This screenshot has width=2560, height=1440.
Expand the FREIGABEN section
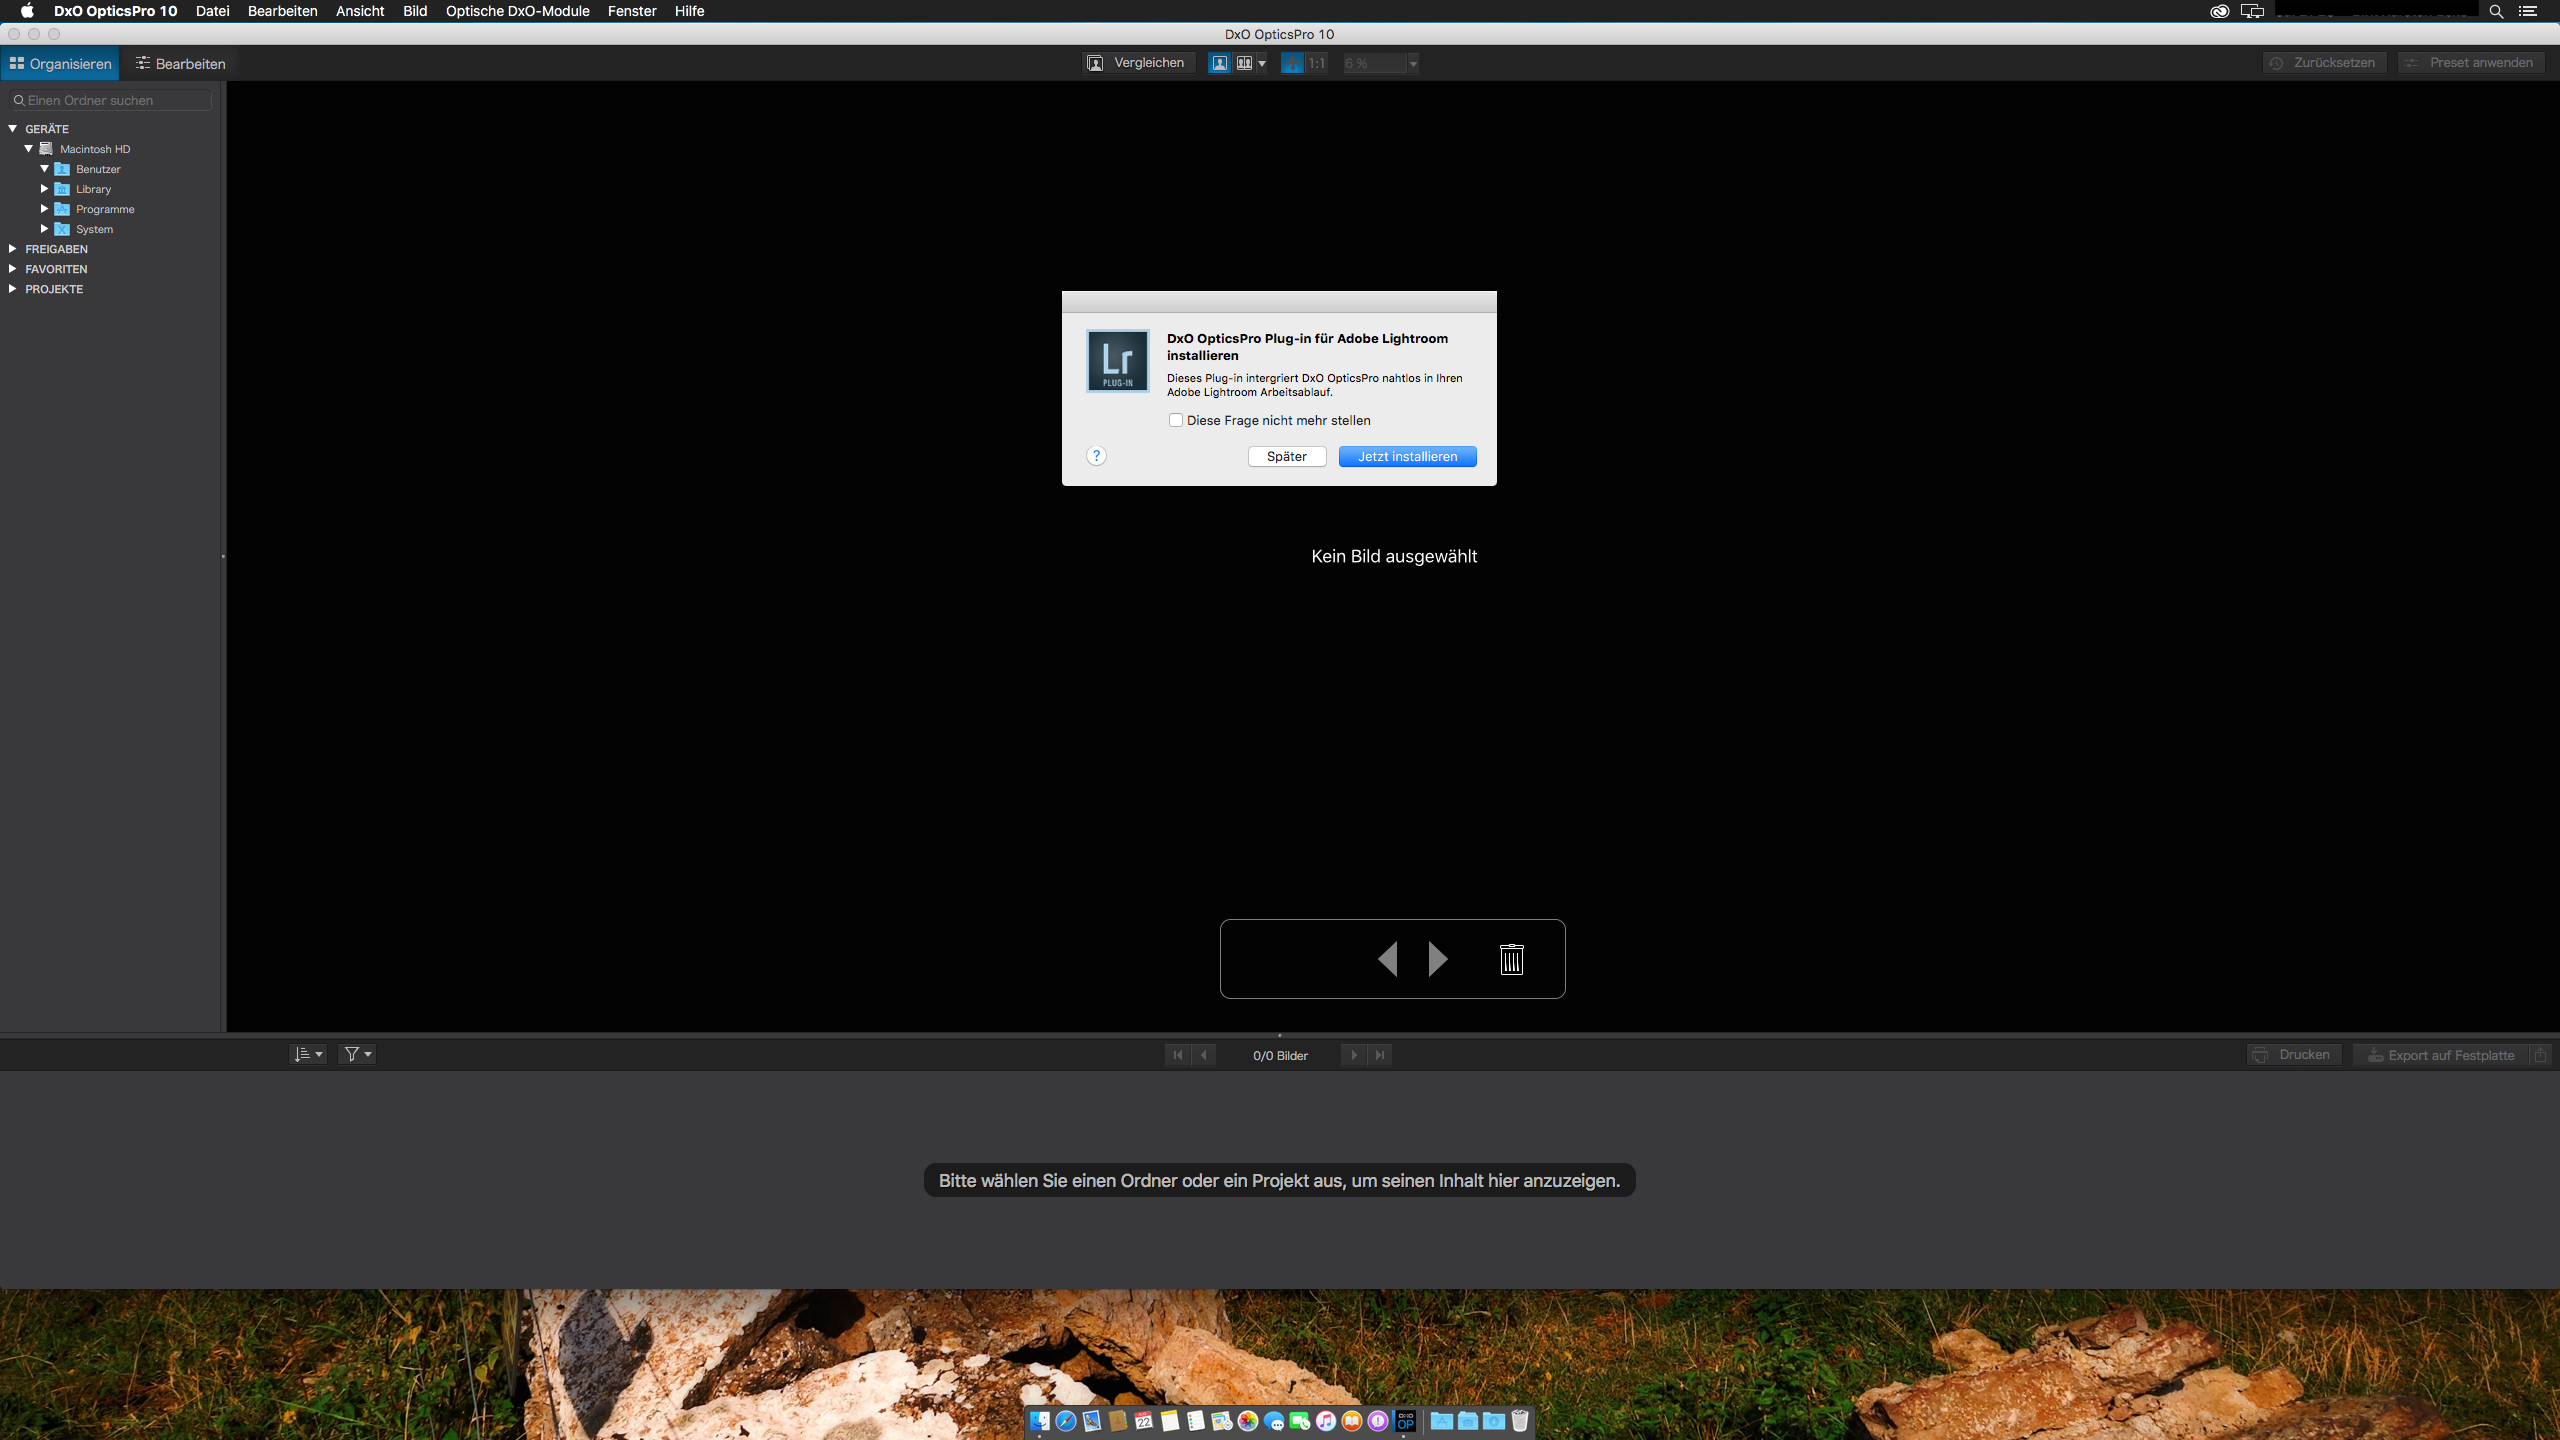pyautogui.click(x=13, y=249)
